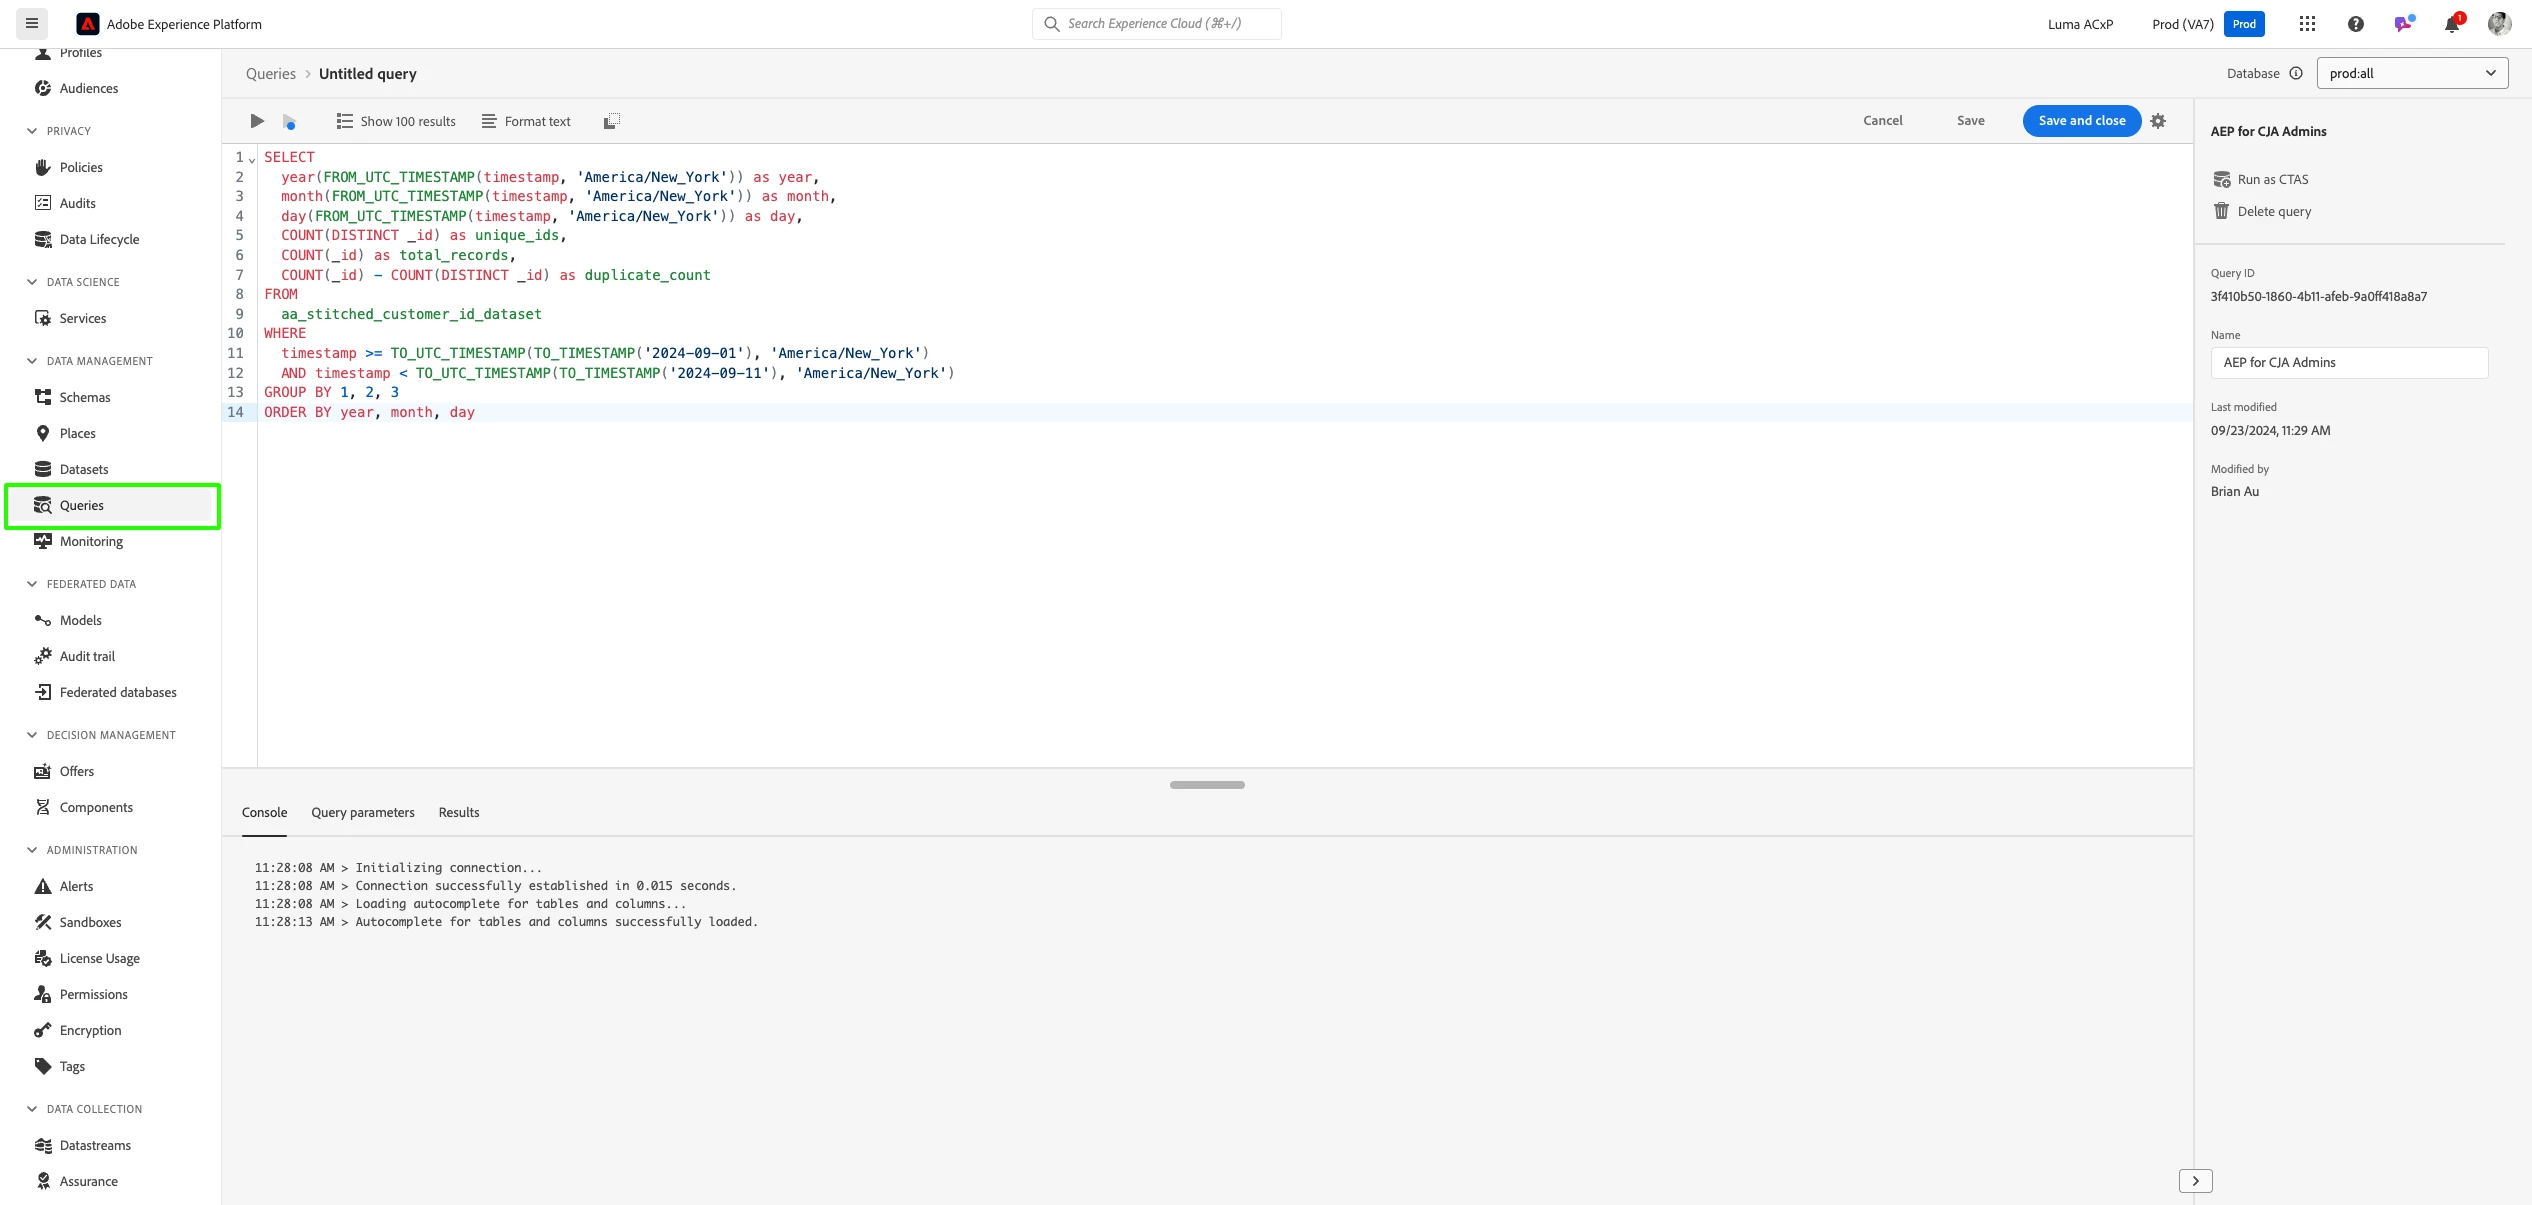Screen dimensions: 2532x1205
Task: Click the copy query icon in the toolbar
Action: click(612, 121)
